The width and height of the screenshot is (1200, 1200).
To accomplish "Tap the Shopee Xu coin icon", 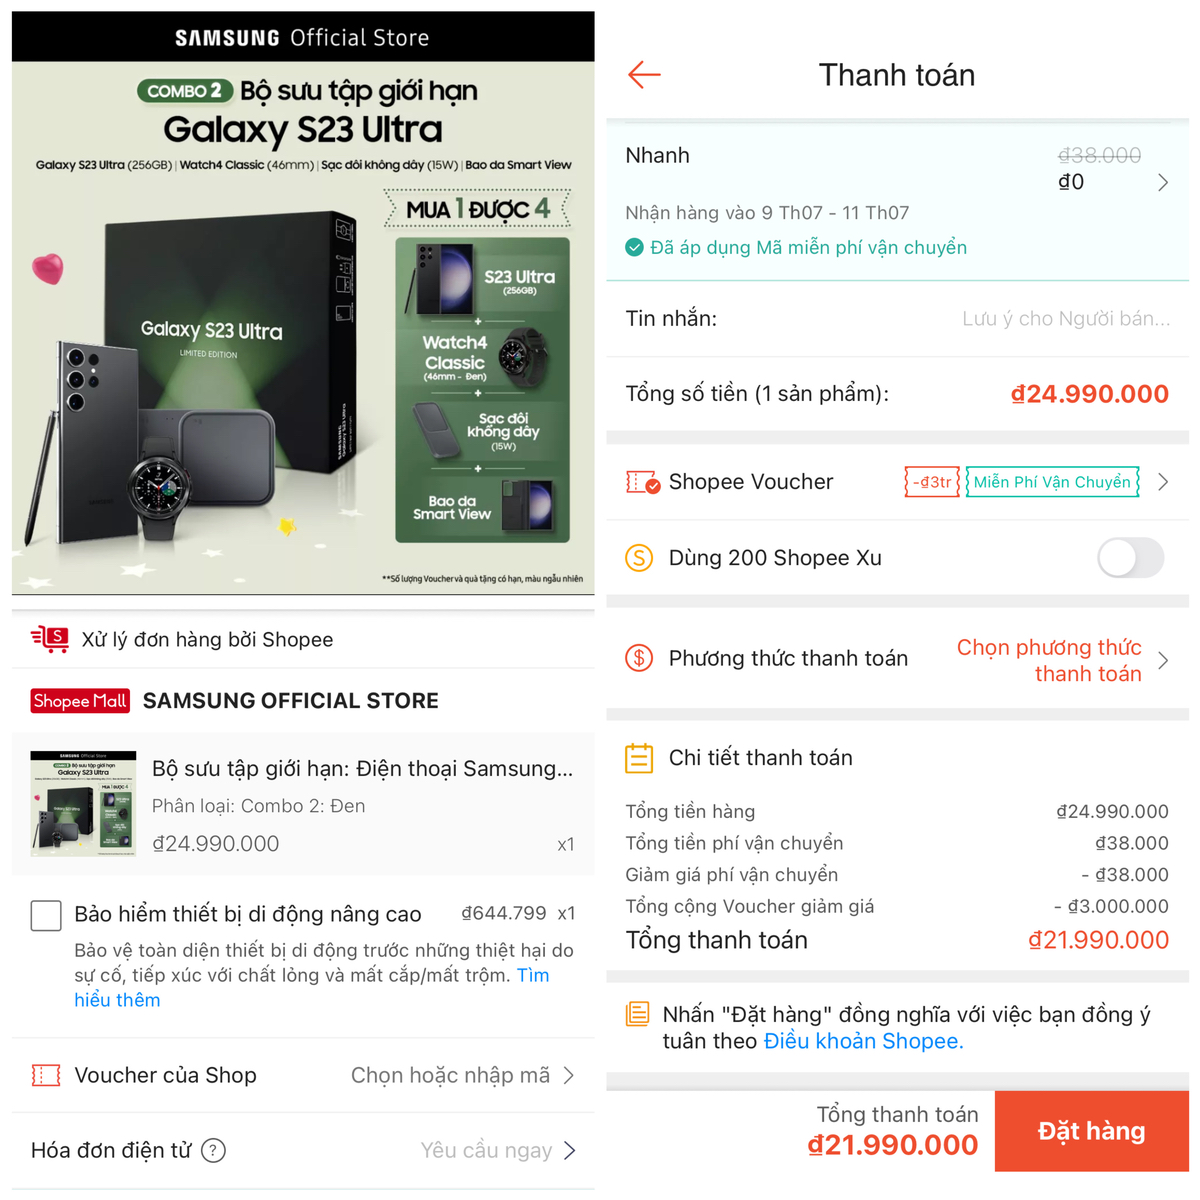I will point(639,558).
